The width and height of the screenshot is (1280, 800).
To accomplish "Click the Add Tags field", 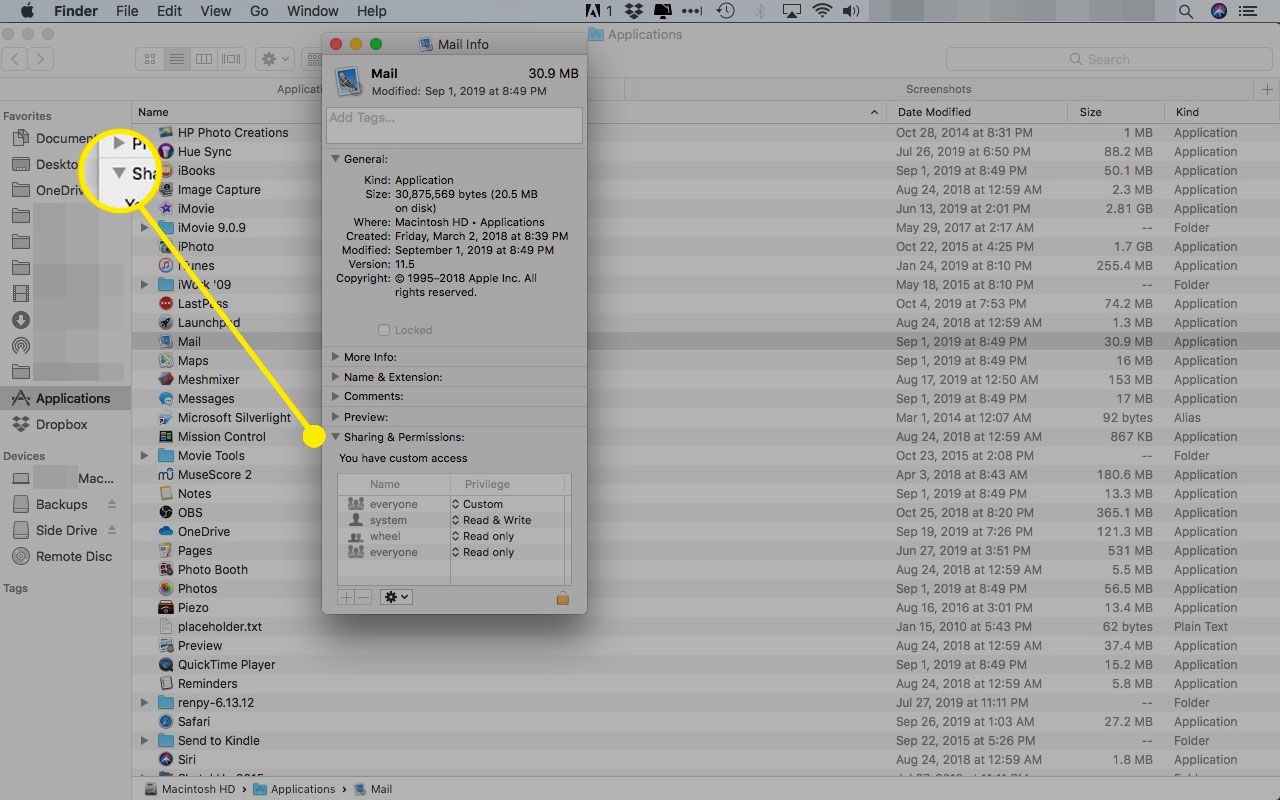I will (455, 125).
